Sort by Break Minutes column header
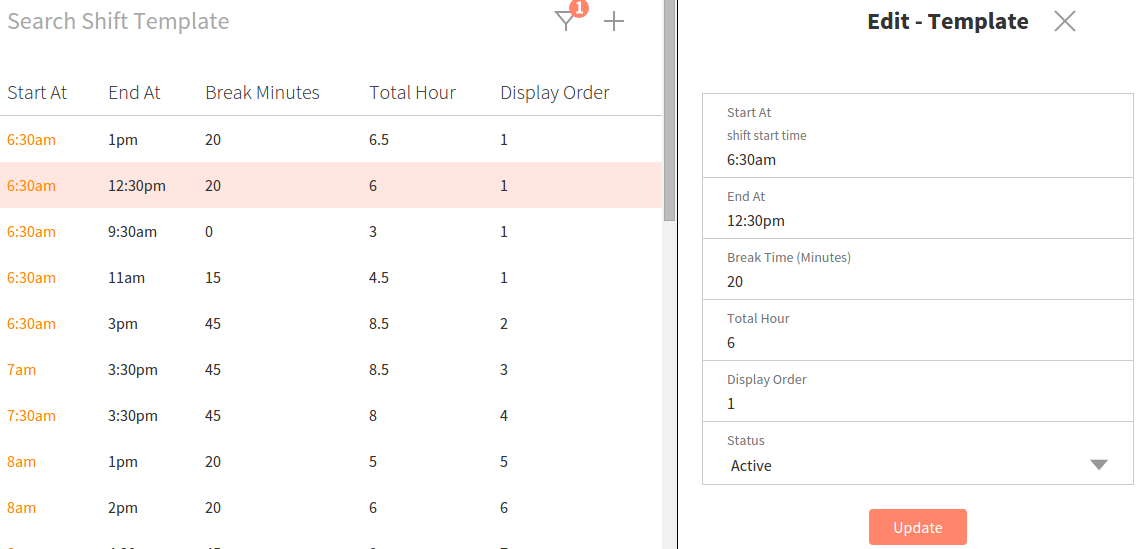Viewport: 1142px width, 549px height. [262, 93]
